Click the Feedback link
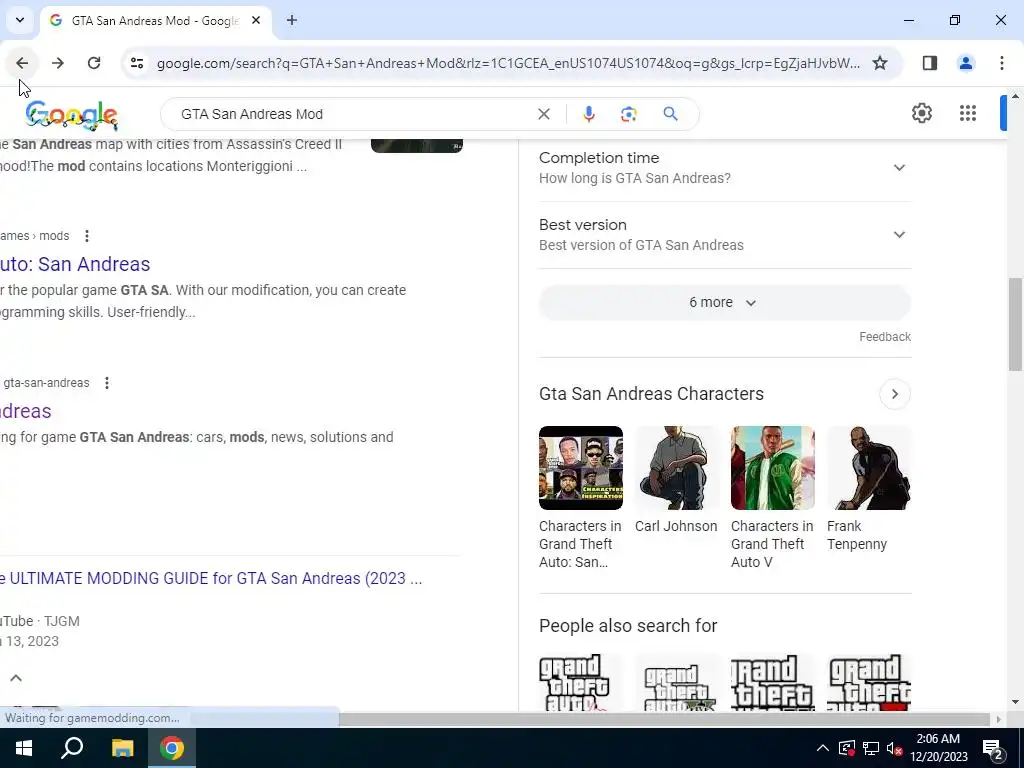1024x768 pixels. pos(885,337)
